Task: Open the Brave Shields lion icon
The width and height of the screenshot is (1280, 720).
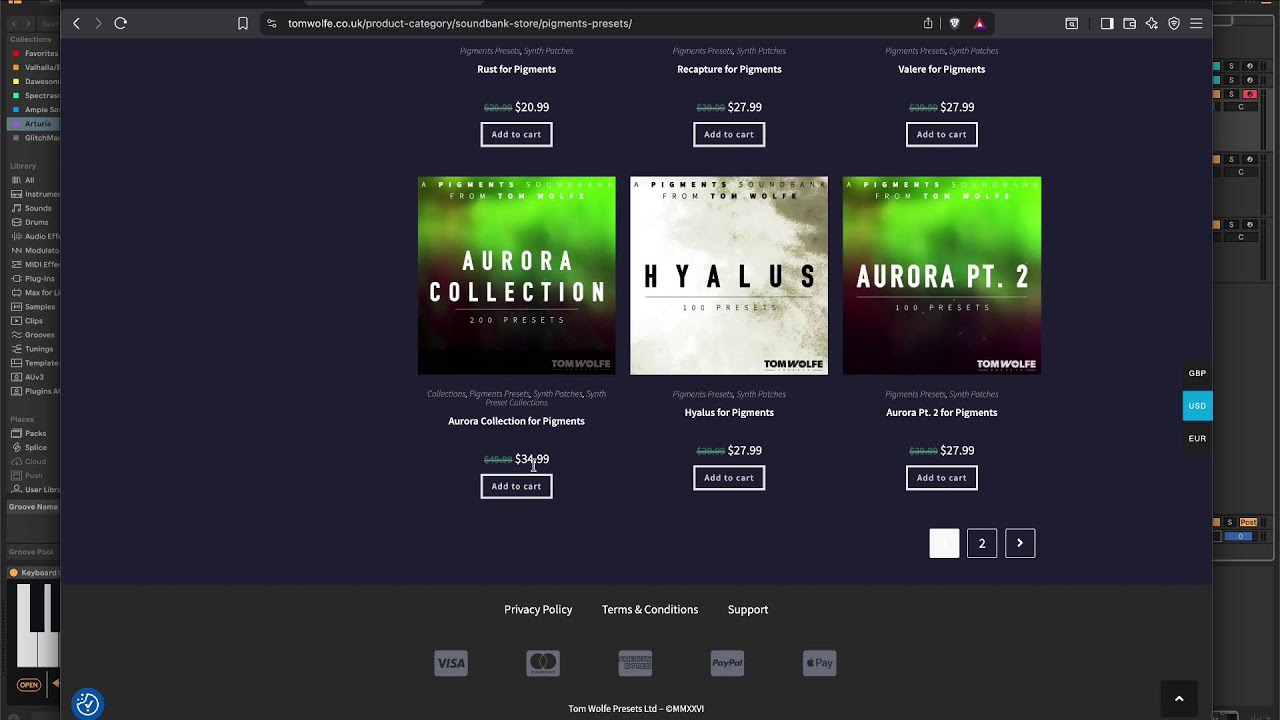Action: (x=954, y=23)
